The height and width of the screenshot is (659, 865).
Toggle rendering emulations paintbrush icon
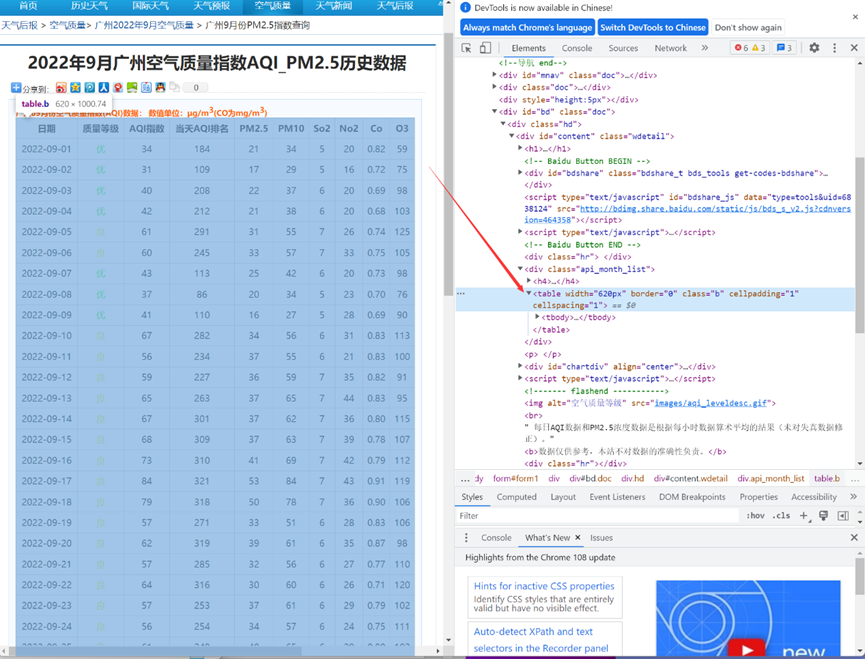(x=823, y=516)
